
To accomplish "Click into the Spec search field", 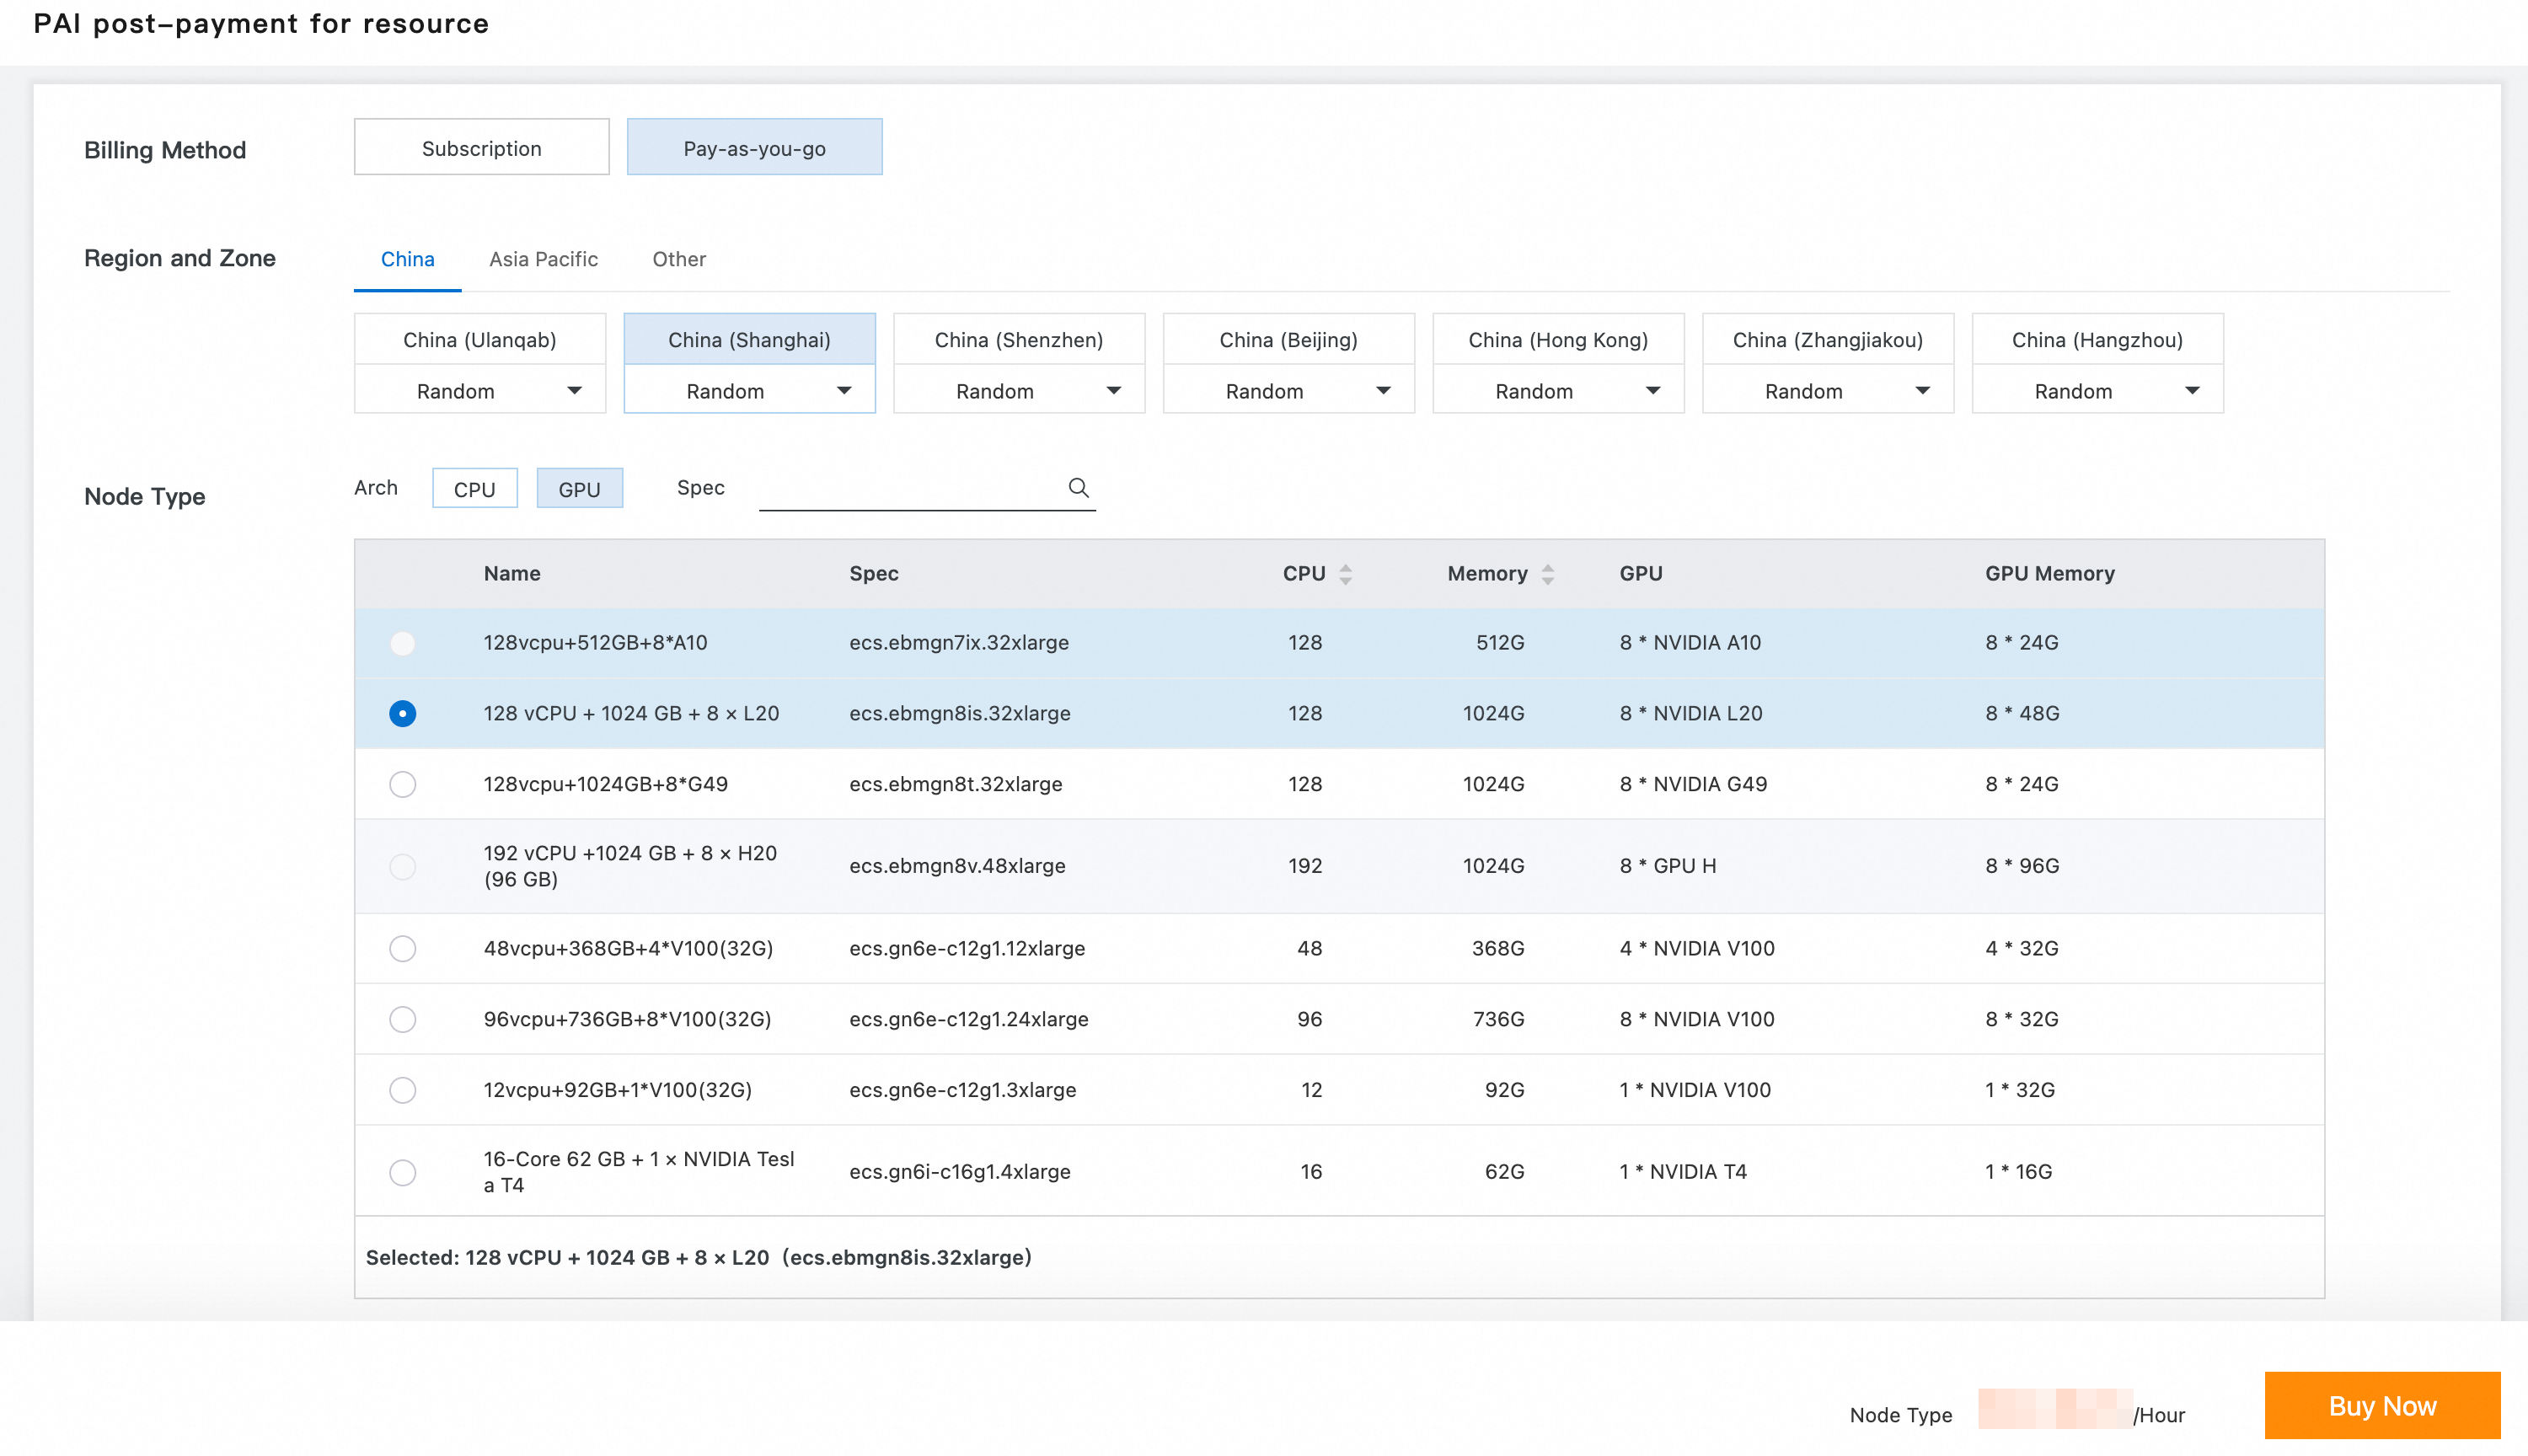I will 910,488.
